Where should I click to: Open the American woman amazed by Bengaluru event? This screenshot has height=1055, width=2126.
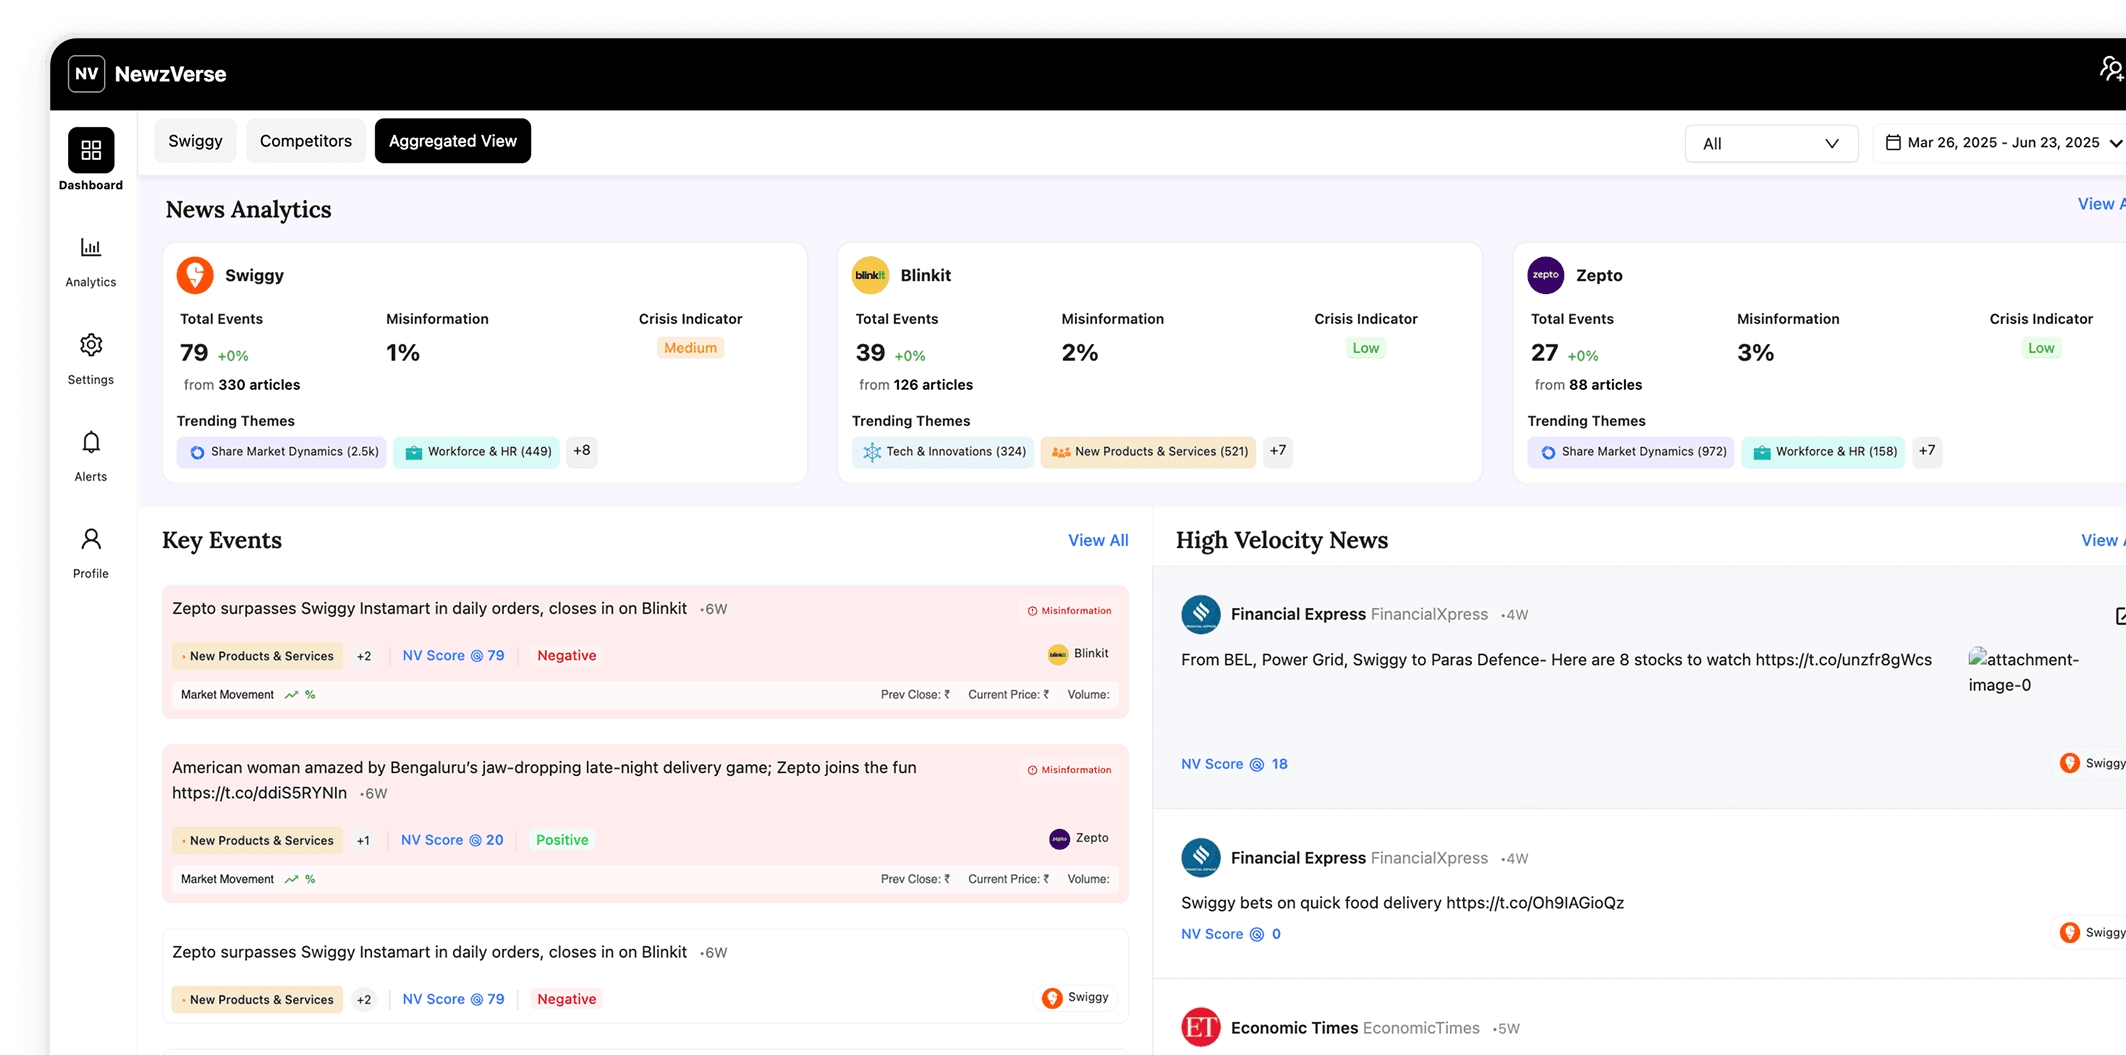[x=544, y=780]
